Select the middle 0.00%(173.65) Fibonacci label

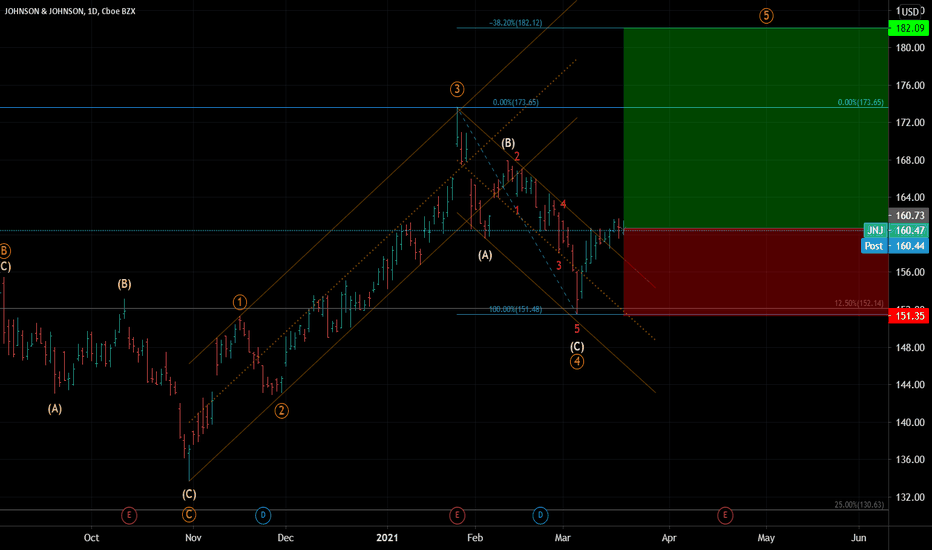point(515,102)
